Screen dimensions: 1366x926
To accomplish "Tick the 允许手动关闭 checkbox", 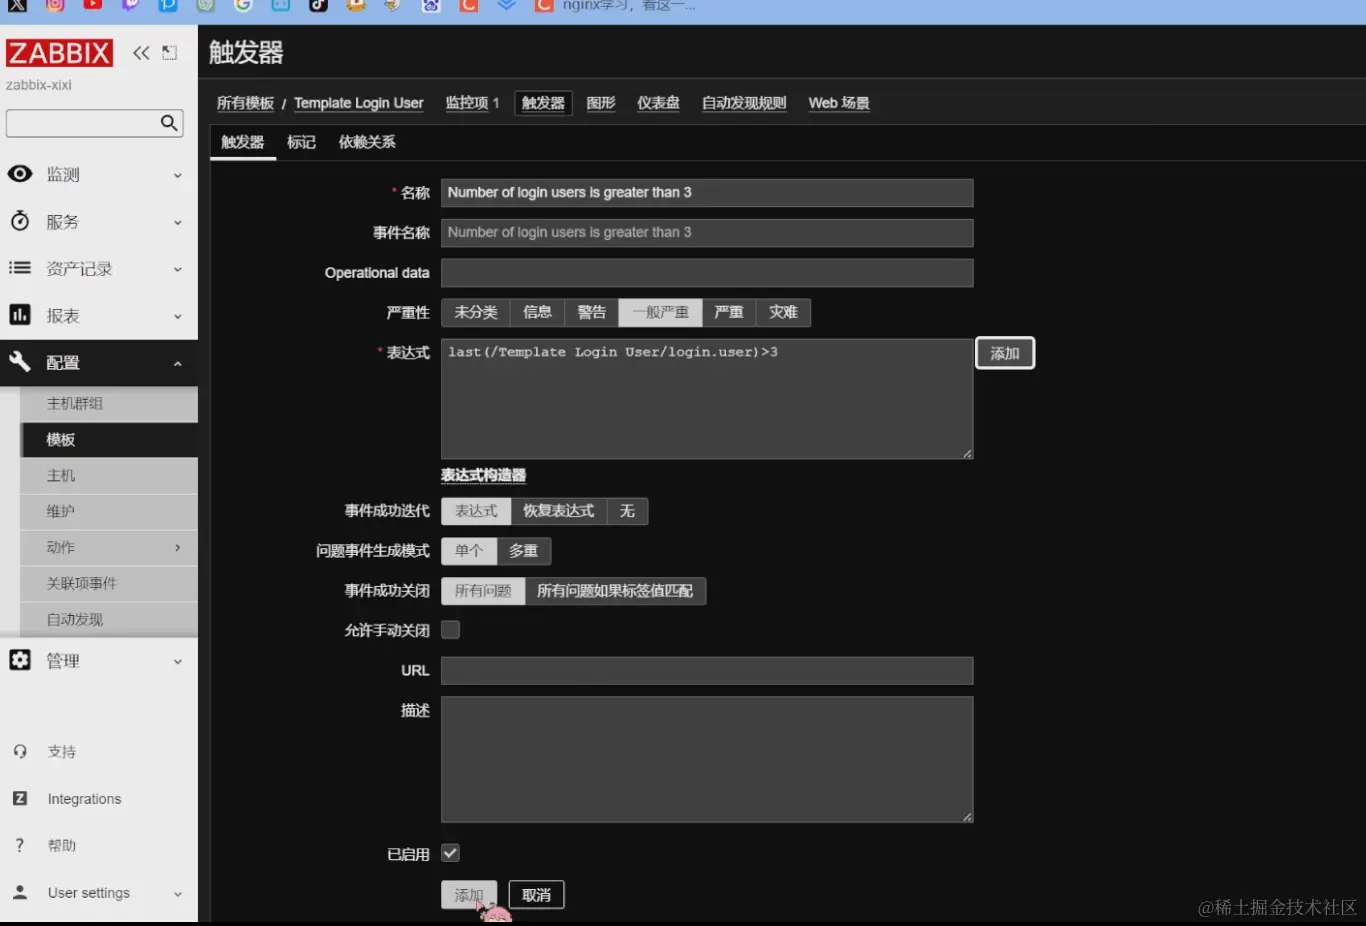I will 451,630.
